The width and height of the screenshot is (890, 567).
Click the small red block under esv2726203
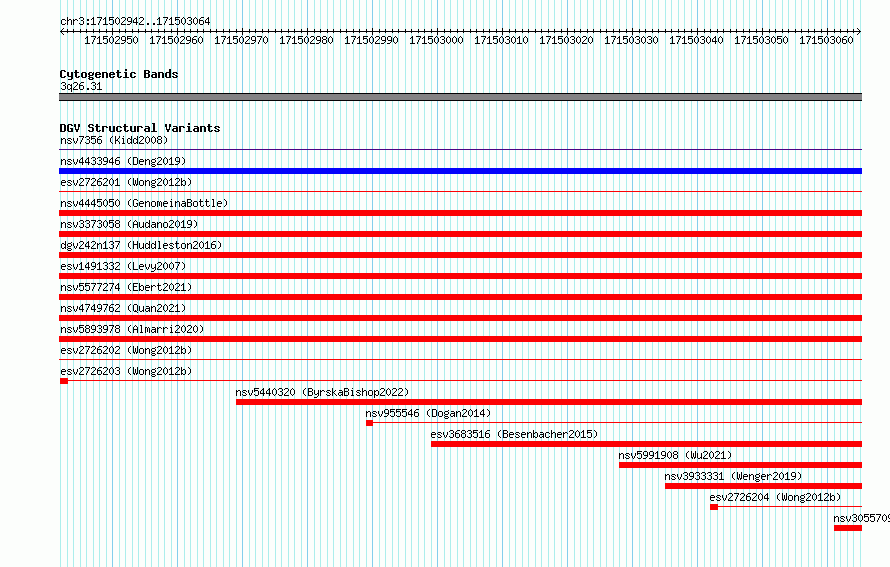click(x=64, y=381)
